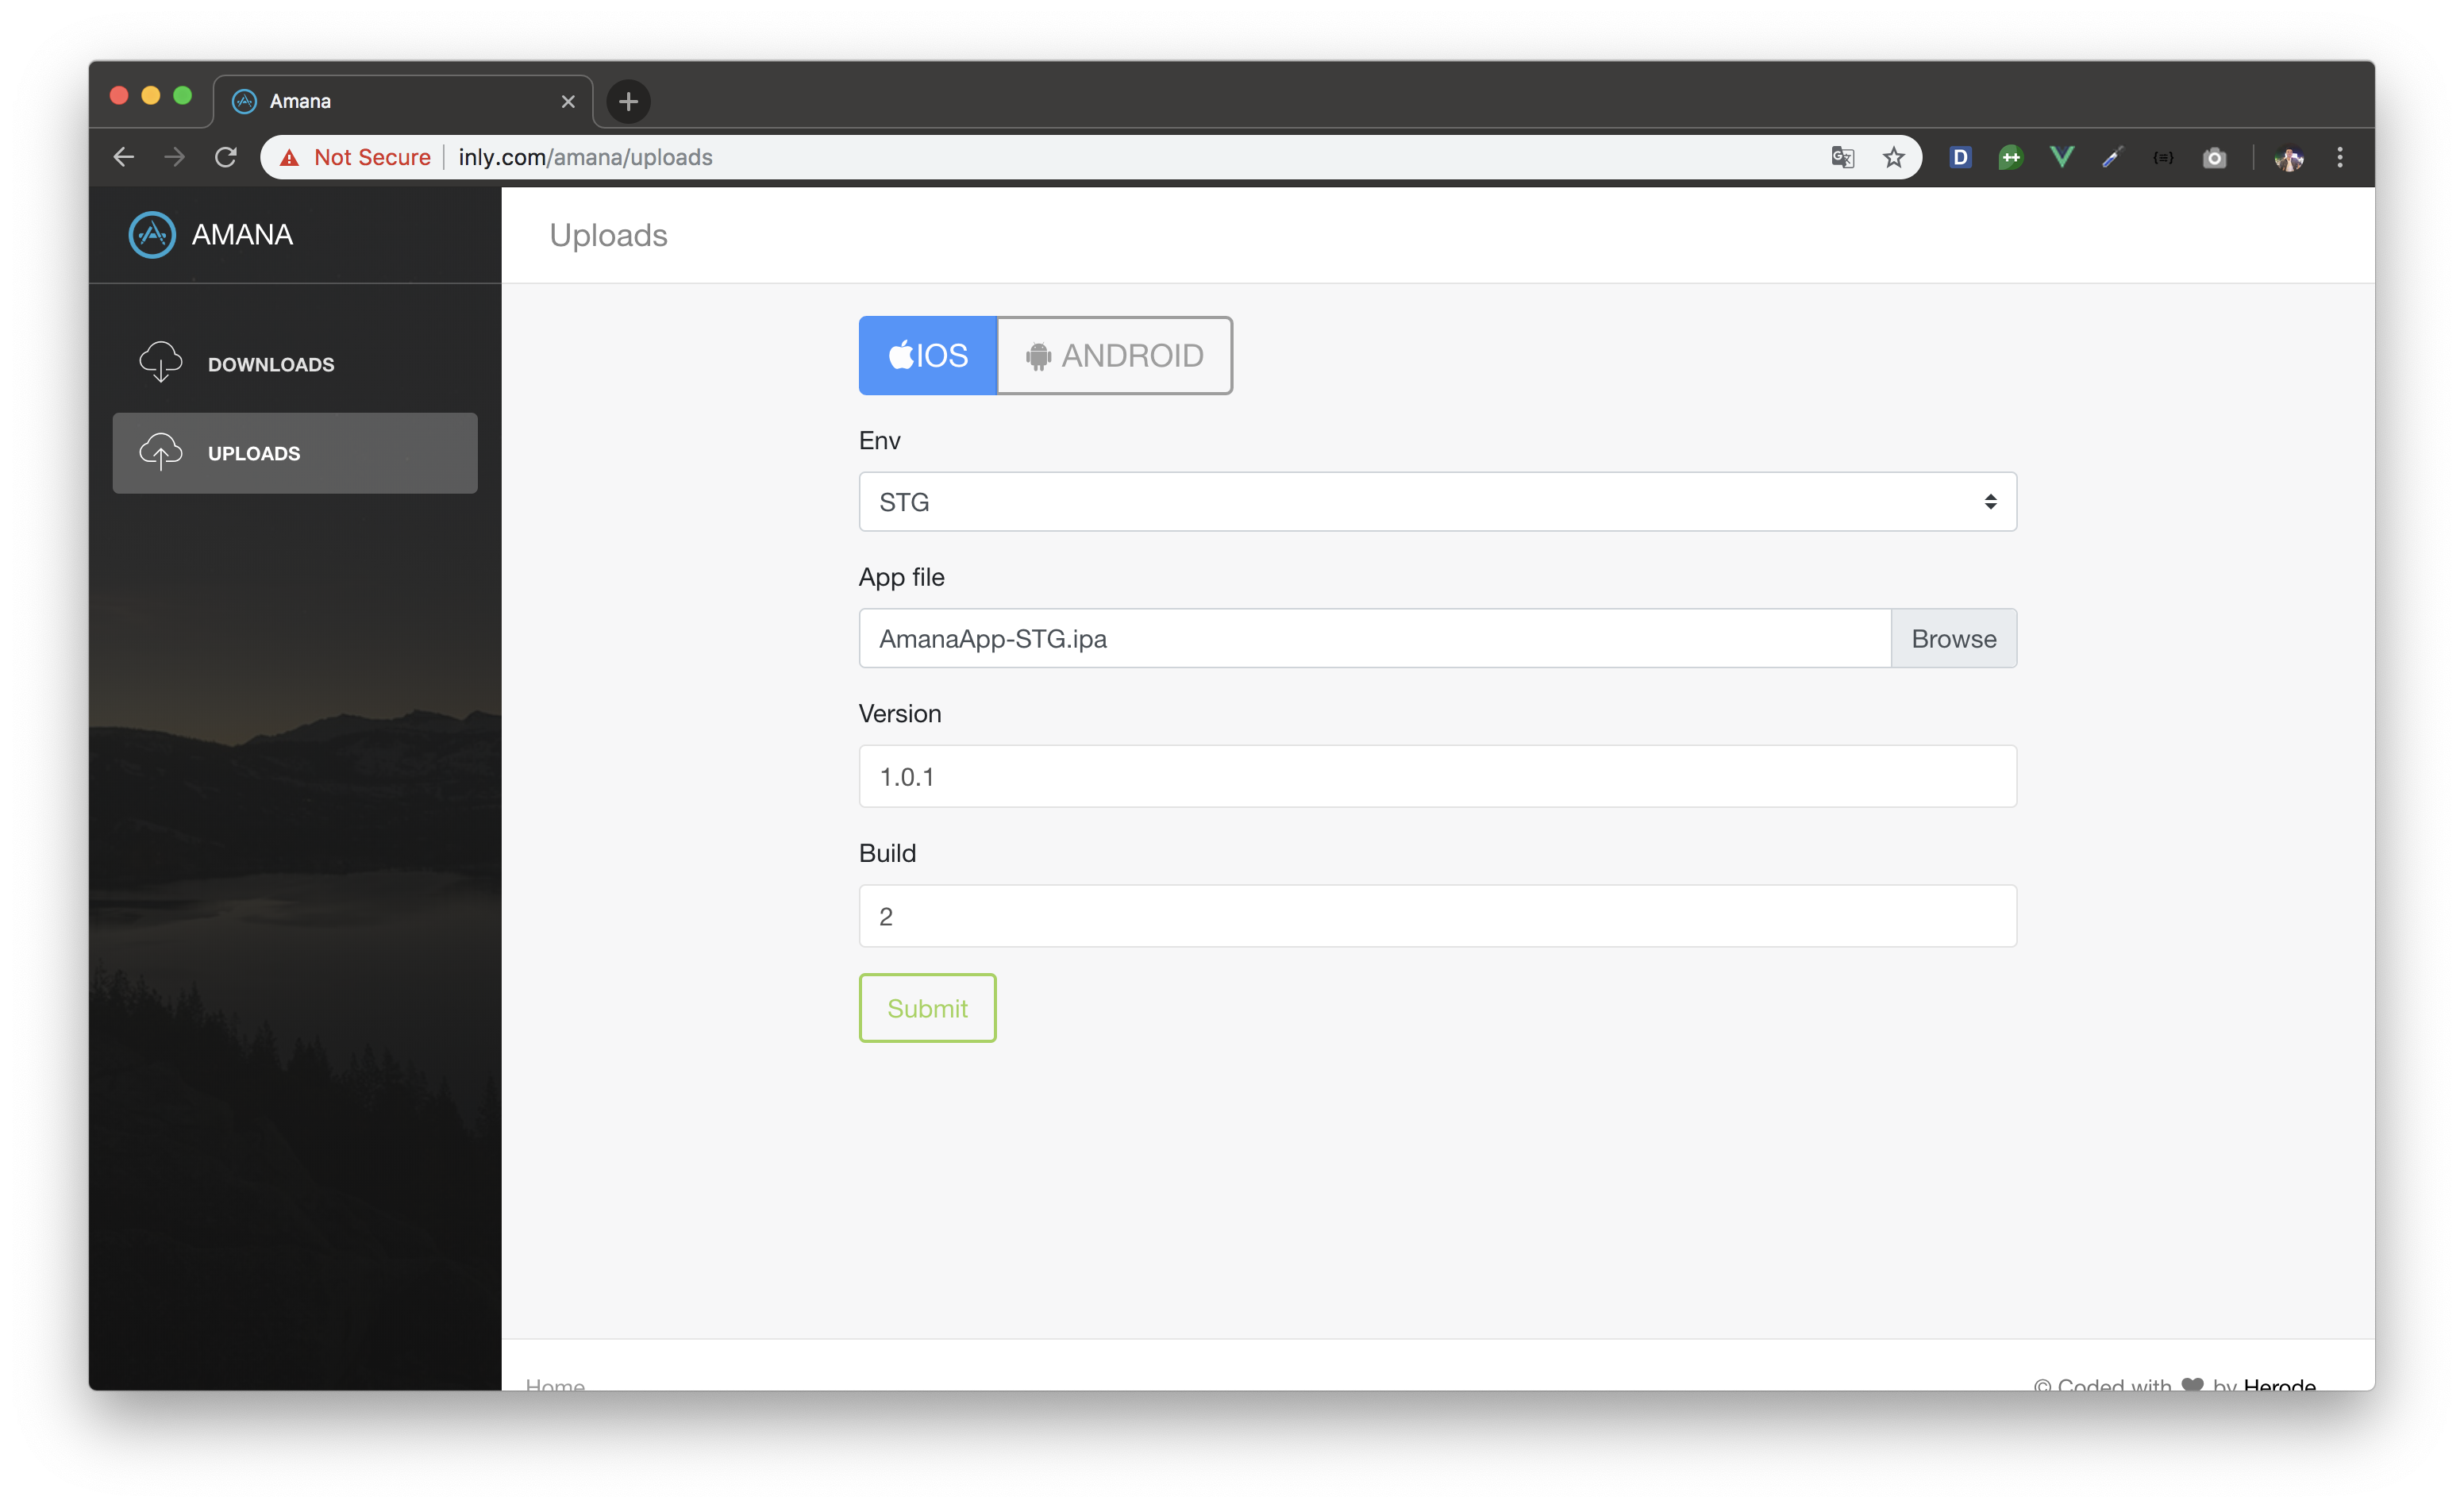Switch platform to Android

(1114, 355)
